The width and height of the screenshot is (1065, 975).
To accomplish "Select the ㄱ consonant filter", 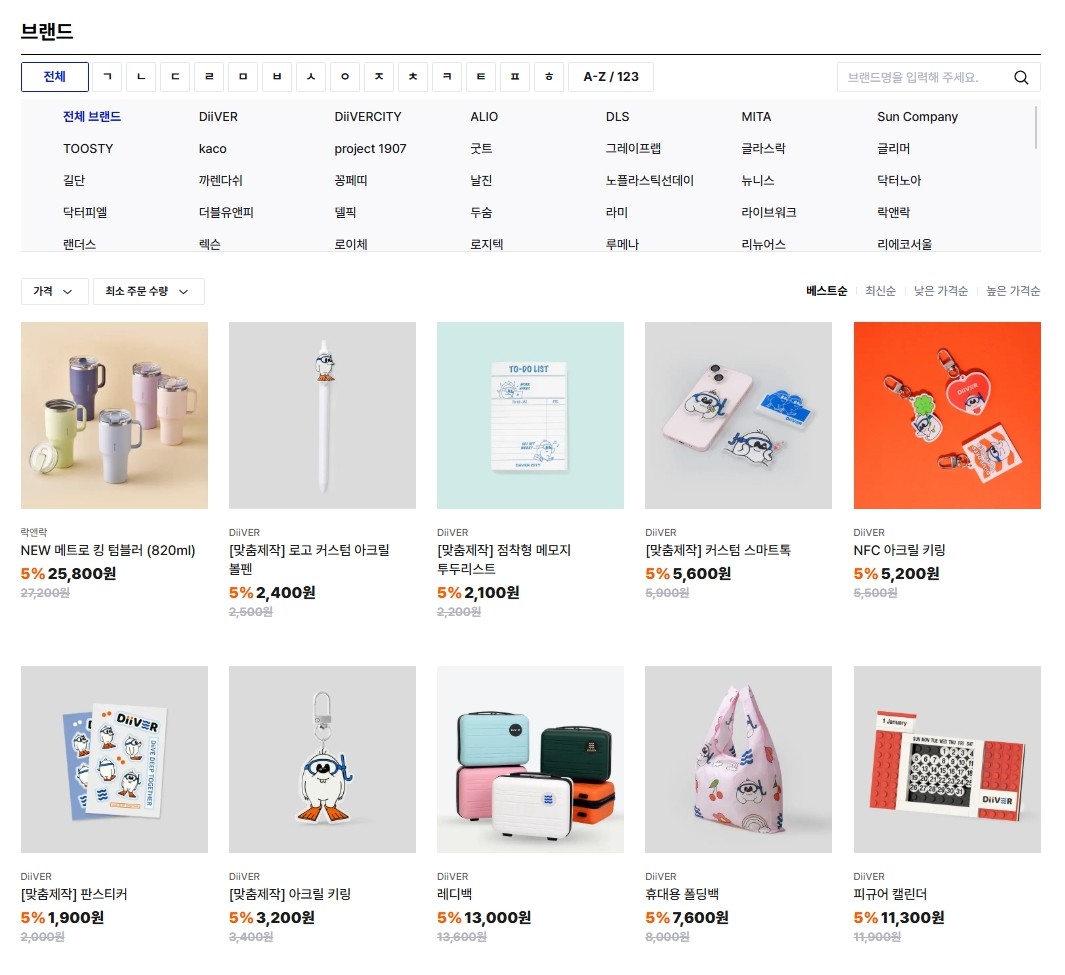I will pos(107,77).
